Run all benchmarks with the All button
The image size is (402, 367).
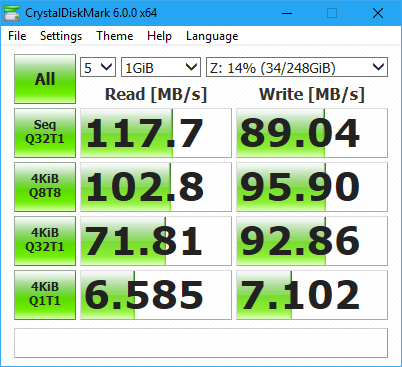[x=45, y=79]
